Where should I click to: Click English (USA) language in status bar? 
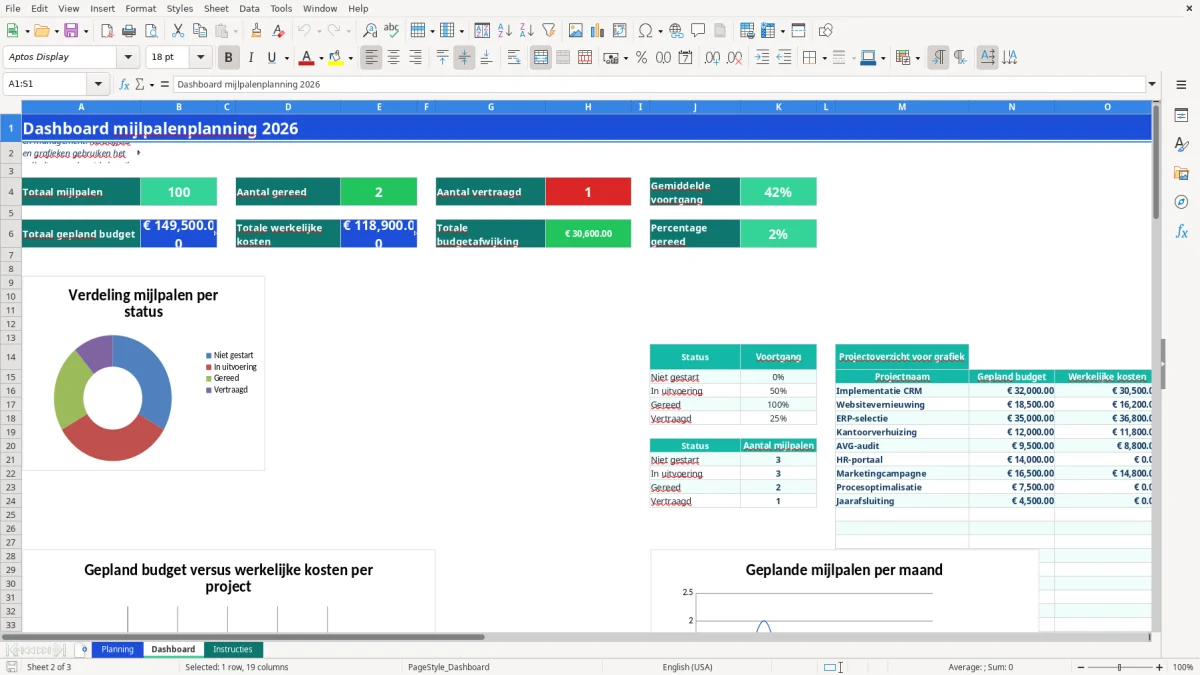coord(687,667)
